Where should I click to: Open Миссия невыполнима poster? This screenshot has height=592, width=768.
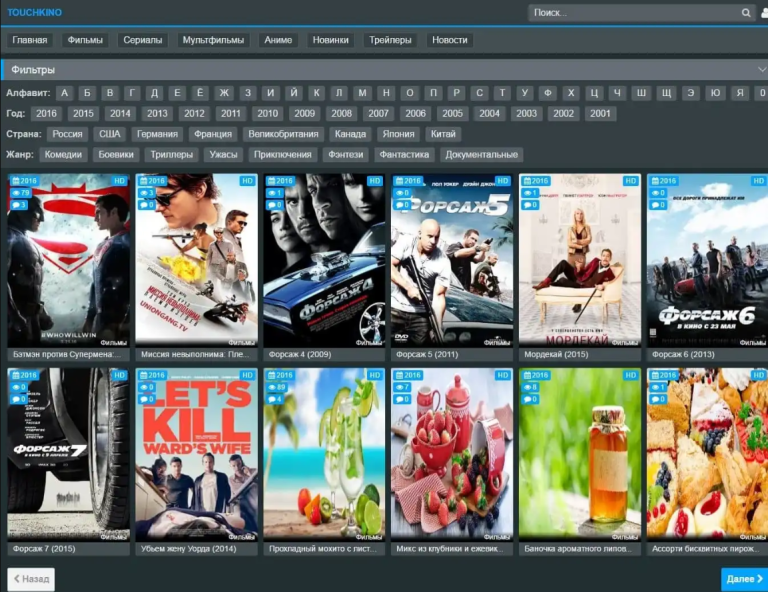click(196, 260)
